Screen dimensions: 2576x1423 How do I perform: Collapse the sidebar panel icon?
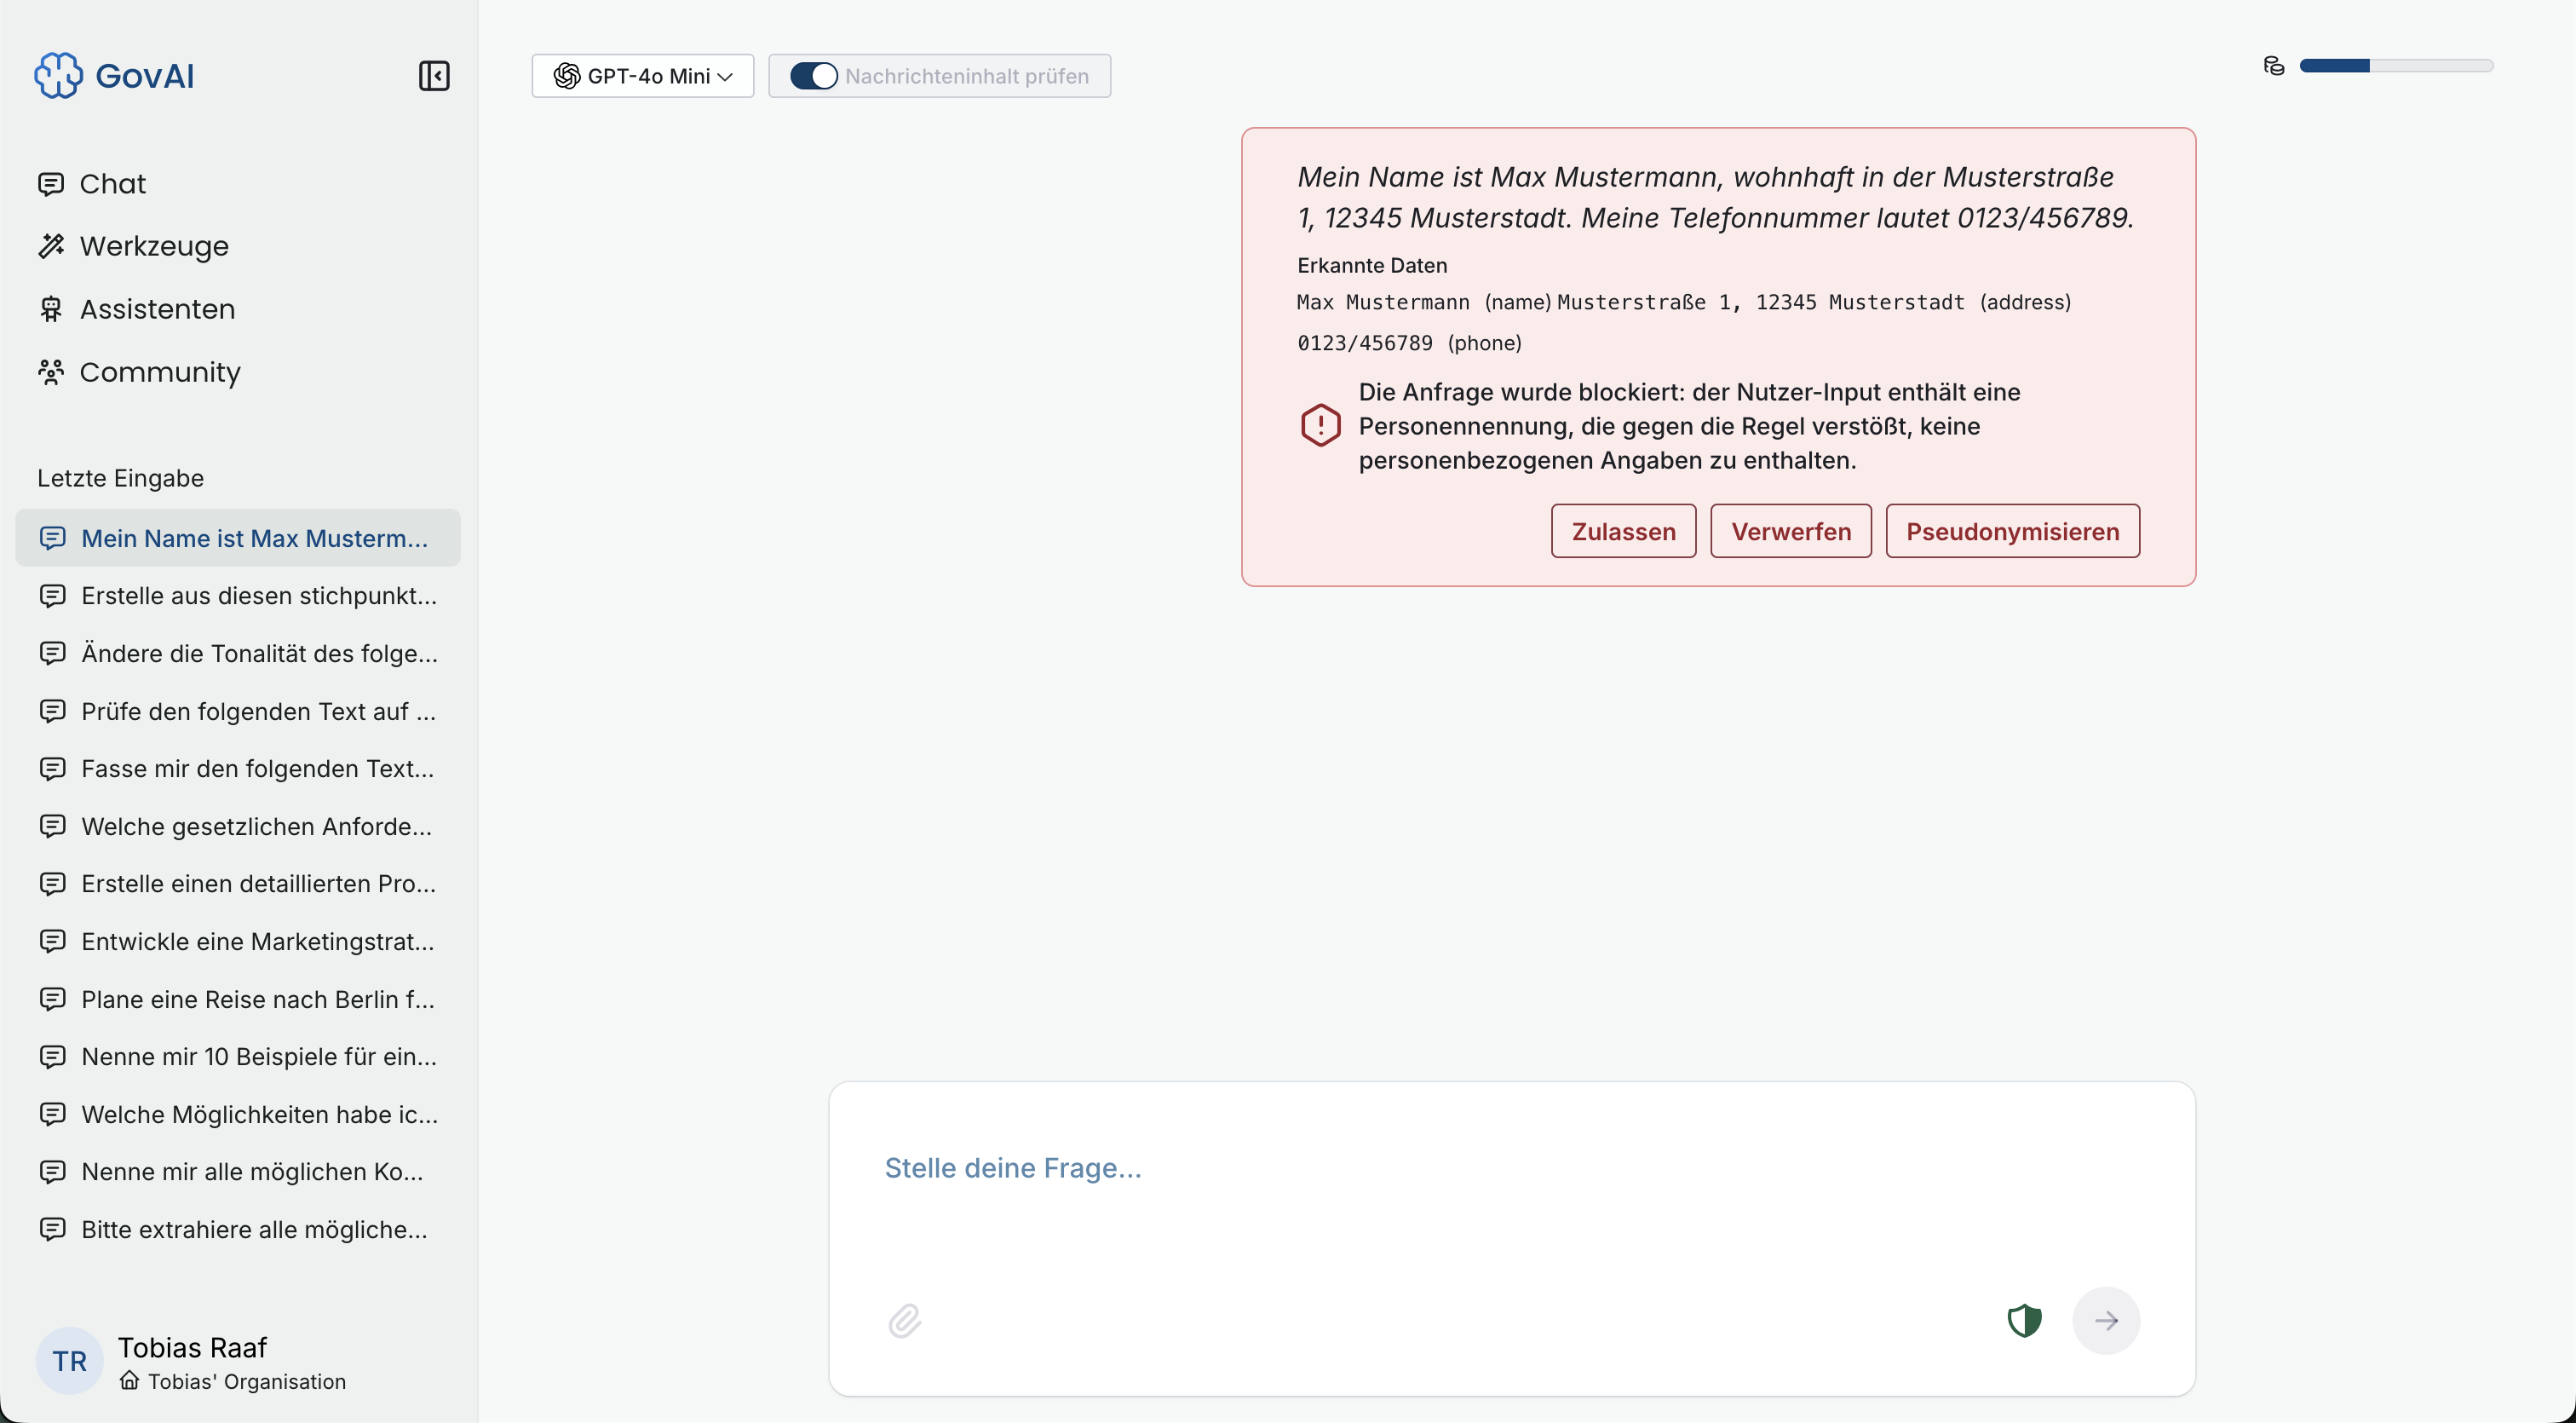(433, 76)
